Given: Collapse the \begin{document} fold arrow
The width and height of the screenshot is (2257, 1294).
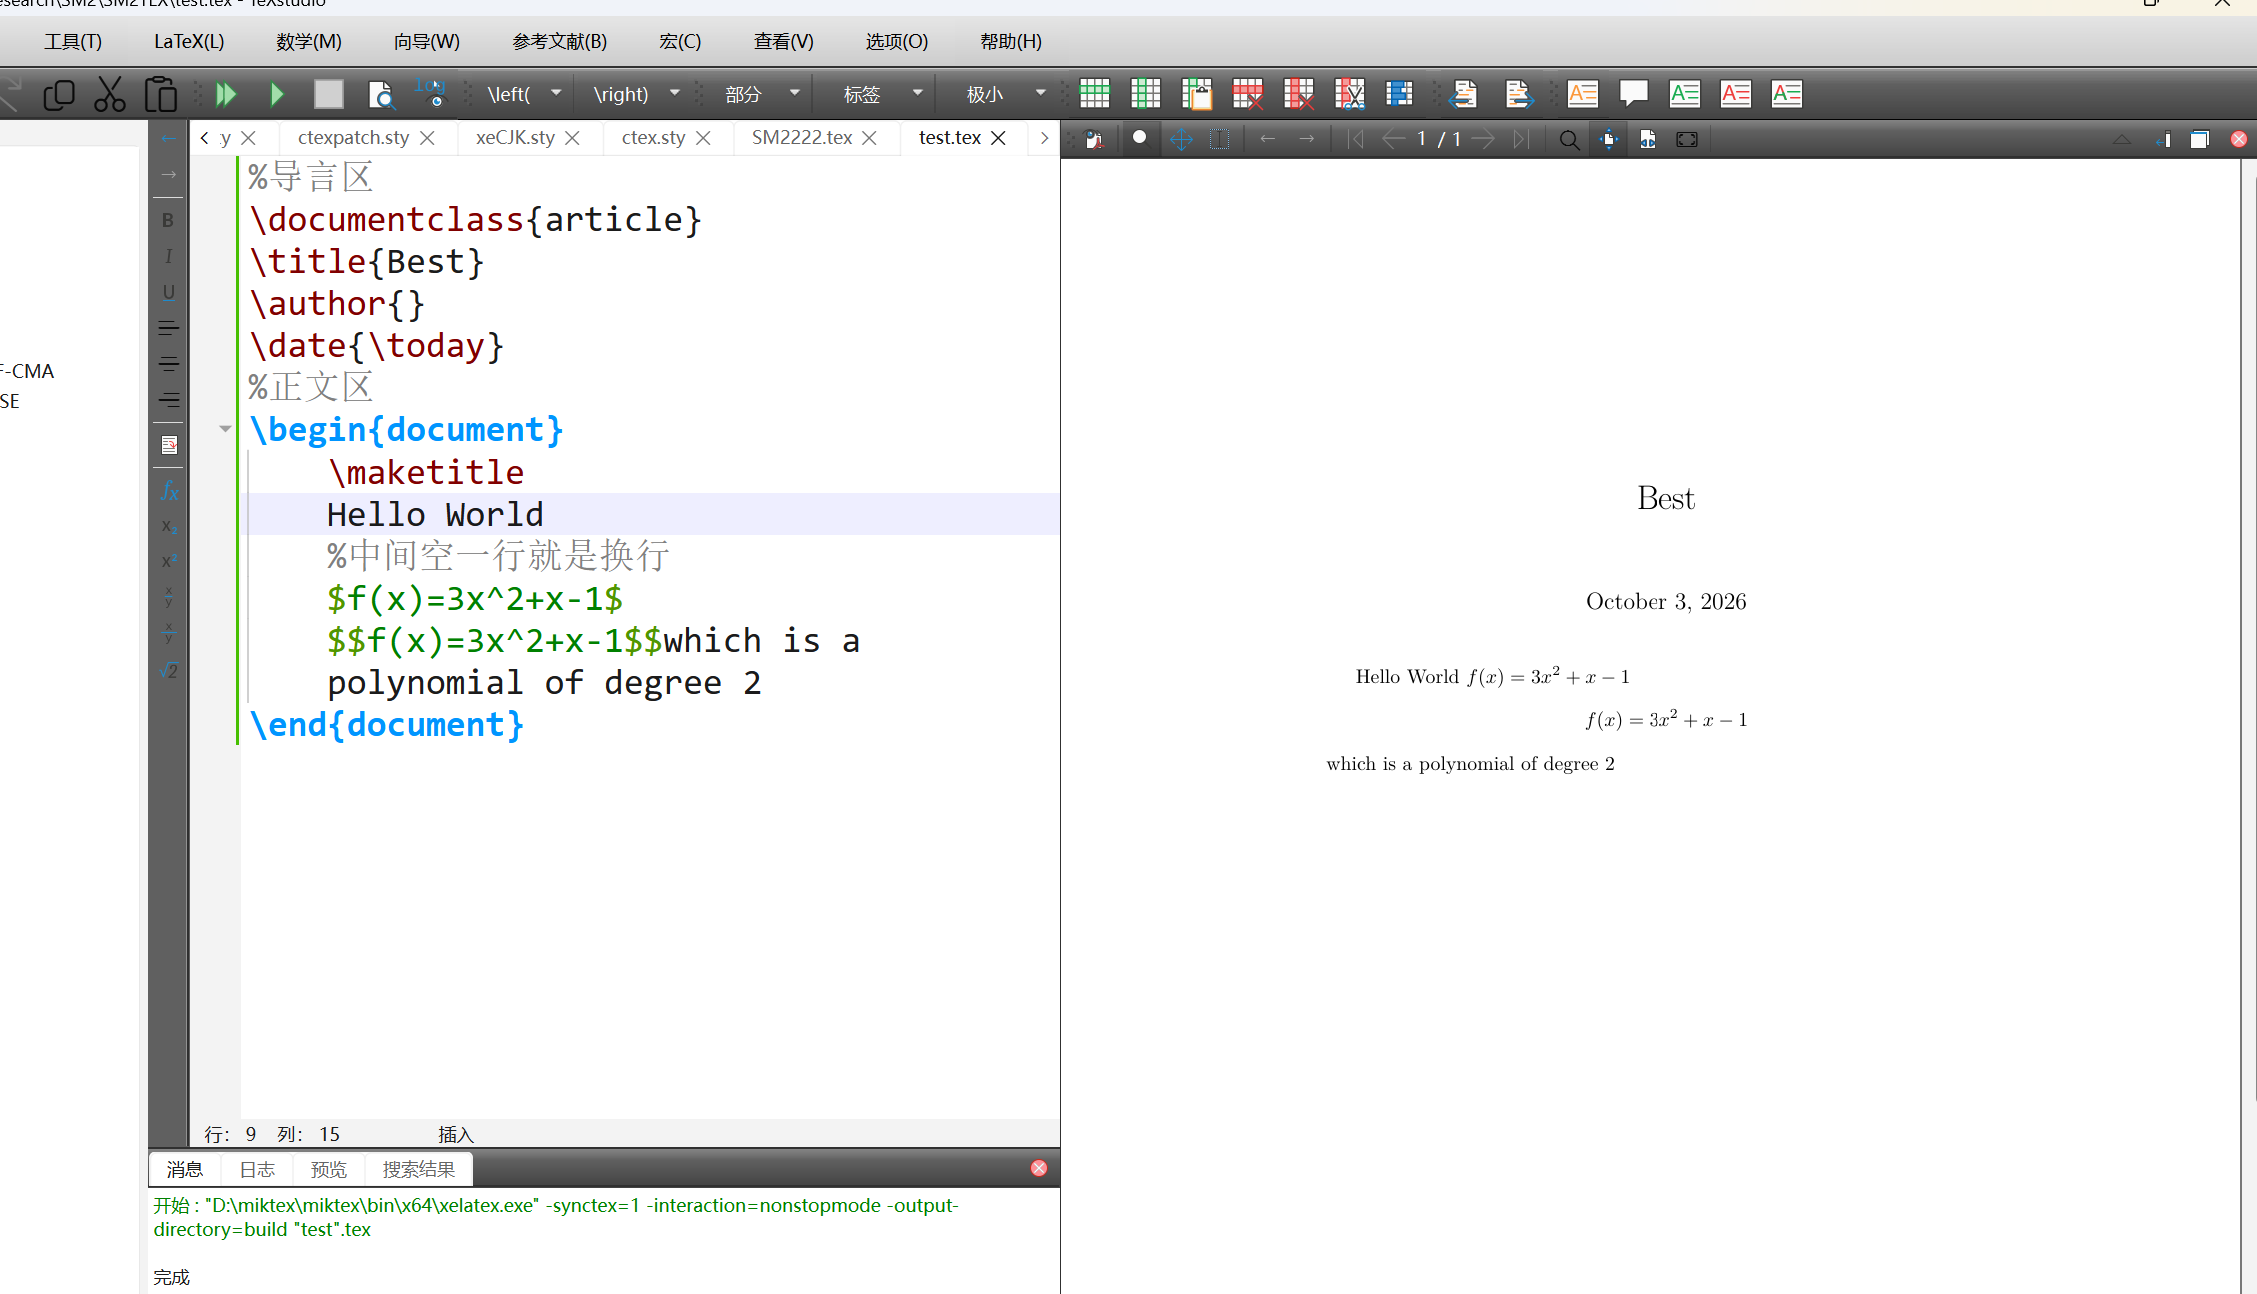Looking at the screenshot, I should click(x=225, y=429).
